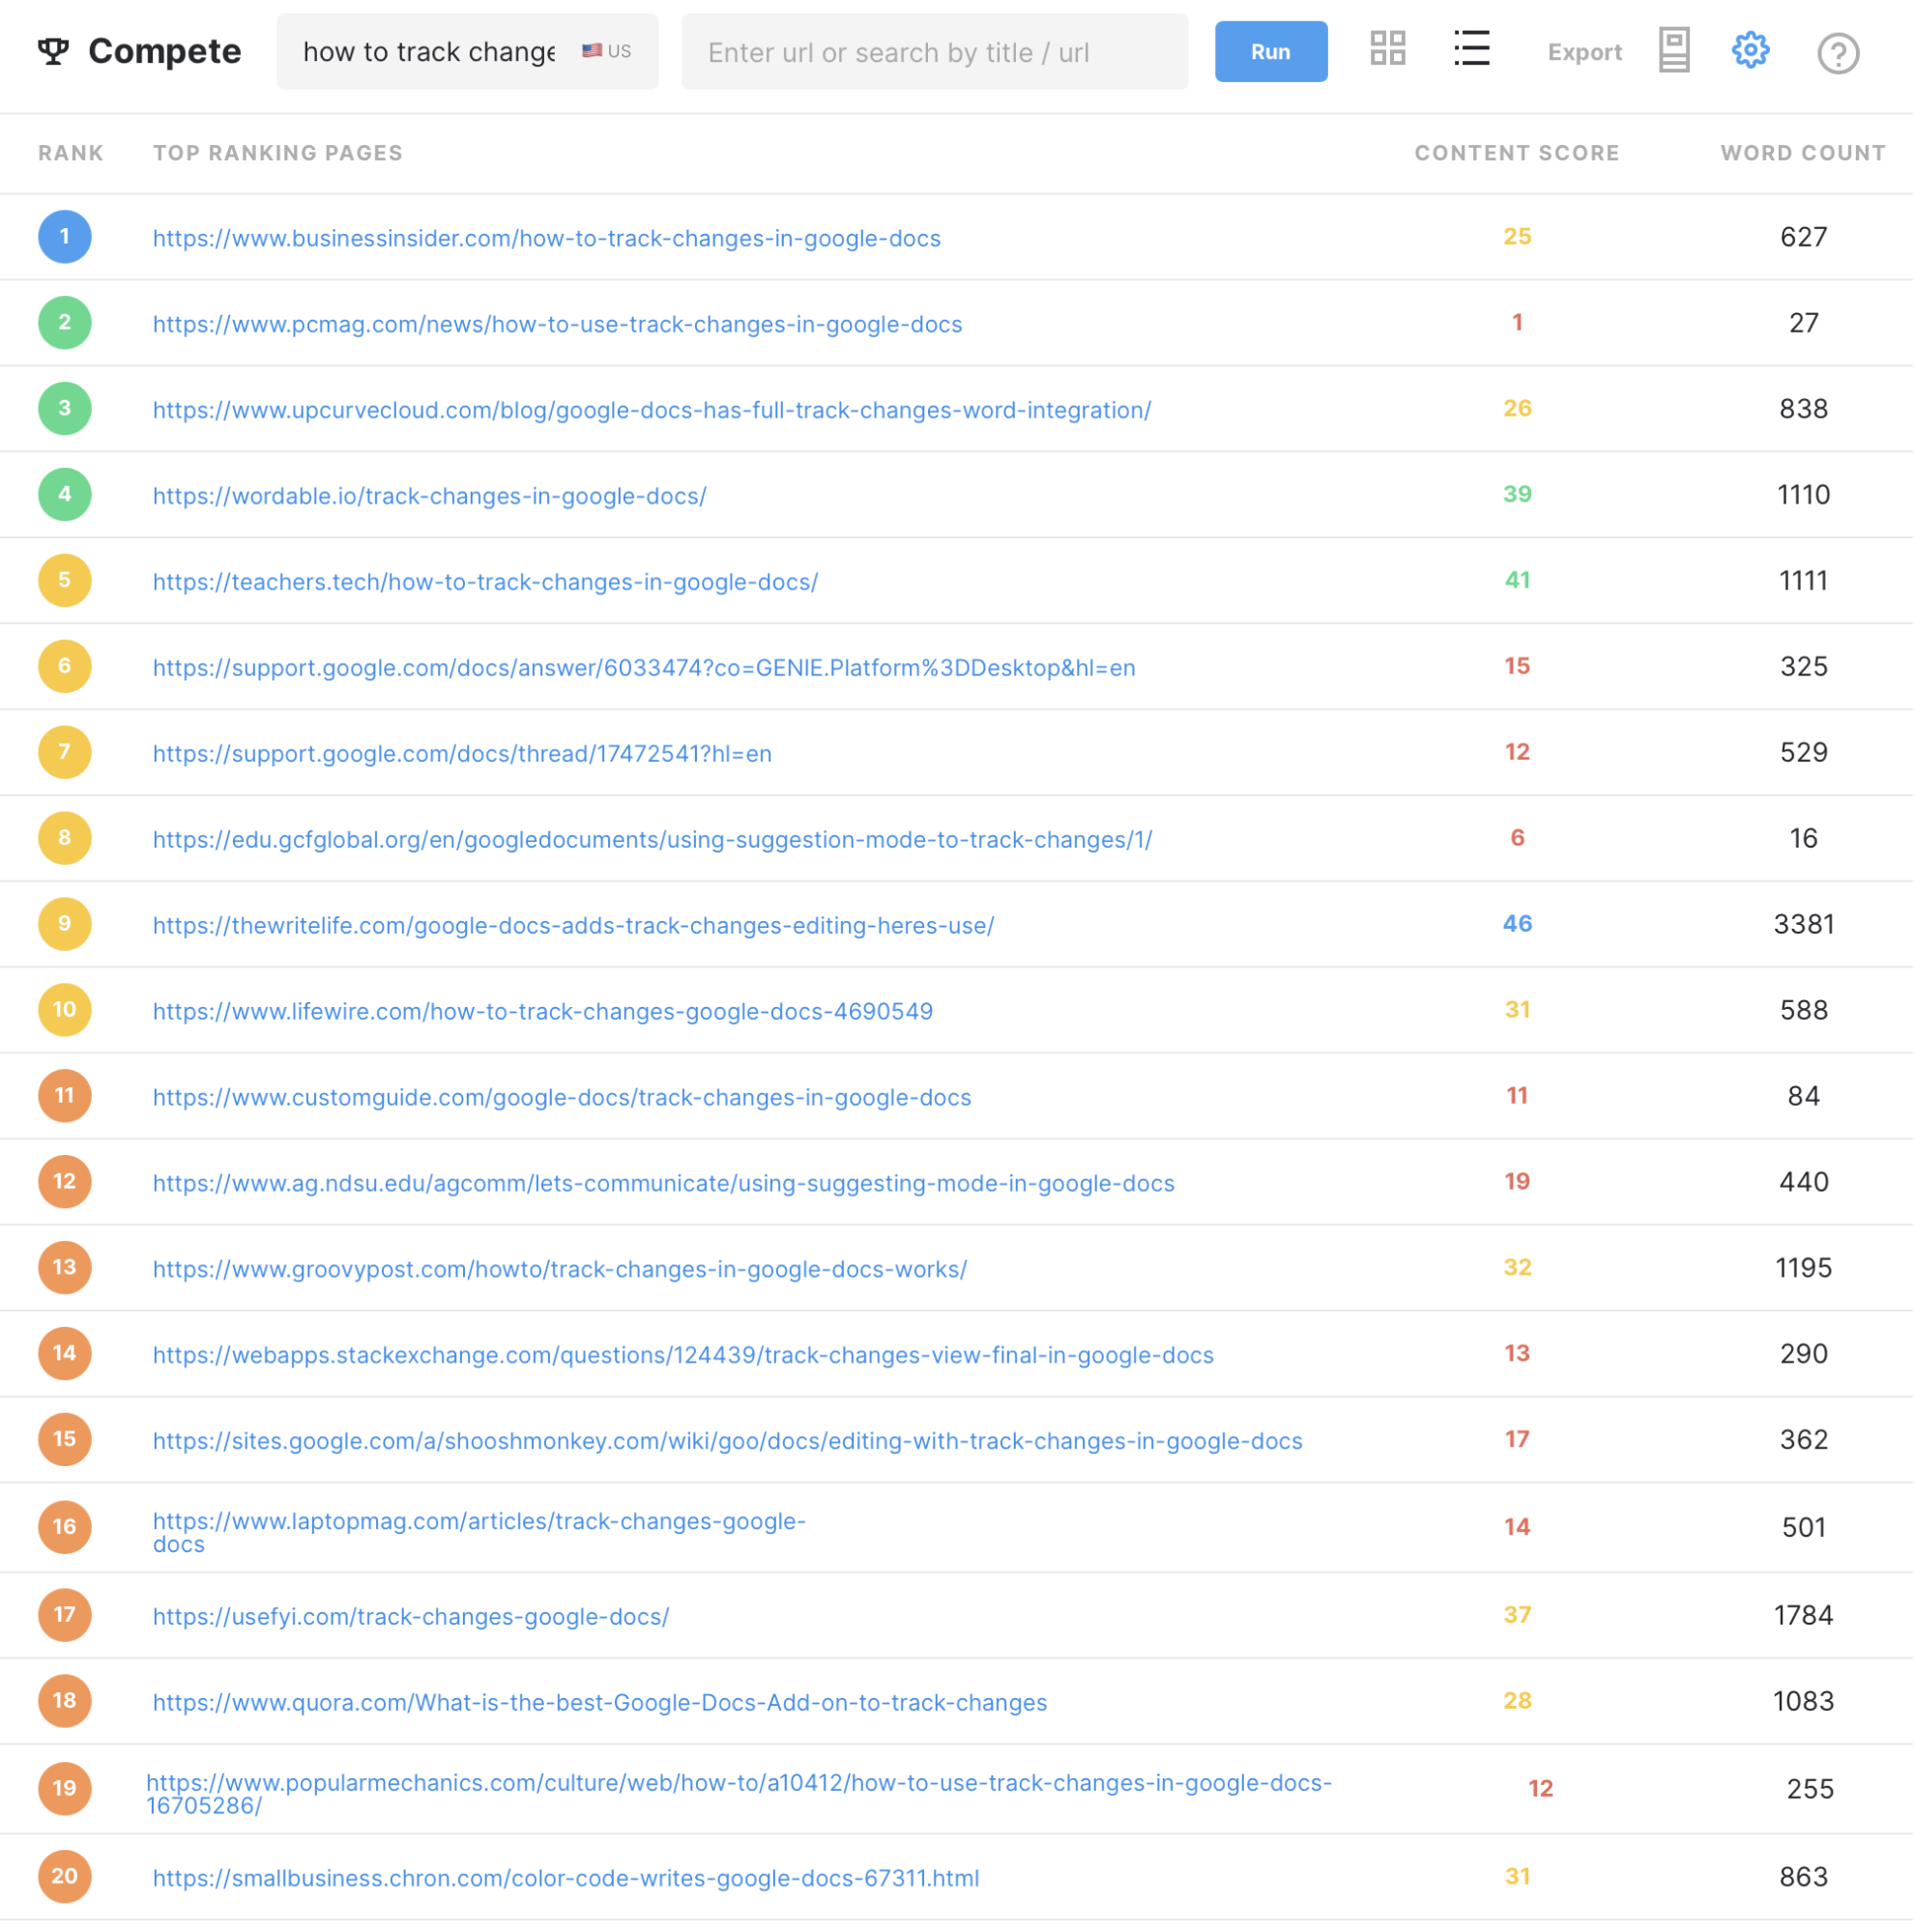Open the Quora add-on question link
Screen dimensions: 1914x1932
tap(599, 1701)
